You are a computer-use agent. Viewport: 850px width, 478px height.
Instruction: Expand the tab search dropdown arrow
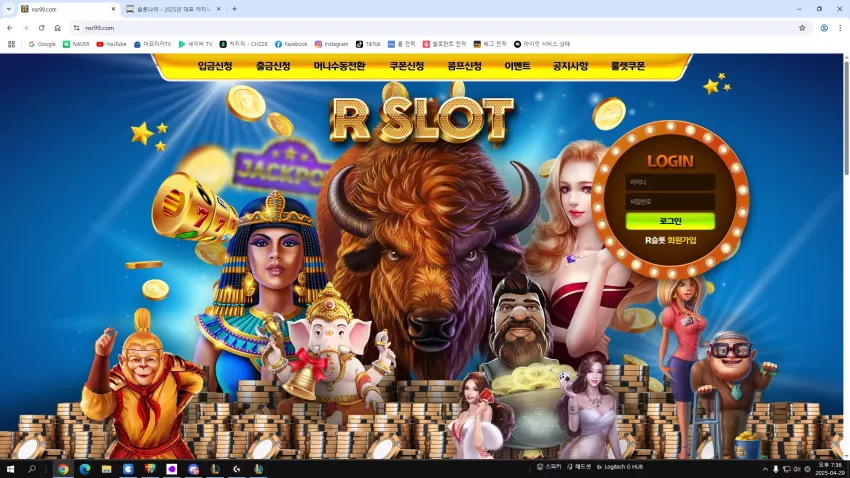click(x=9, y=9)
